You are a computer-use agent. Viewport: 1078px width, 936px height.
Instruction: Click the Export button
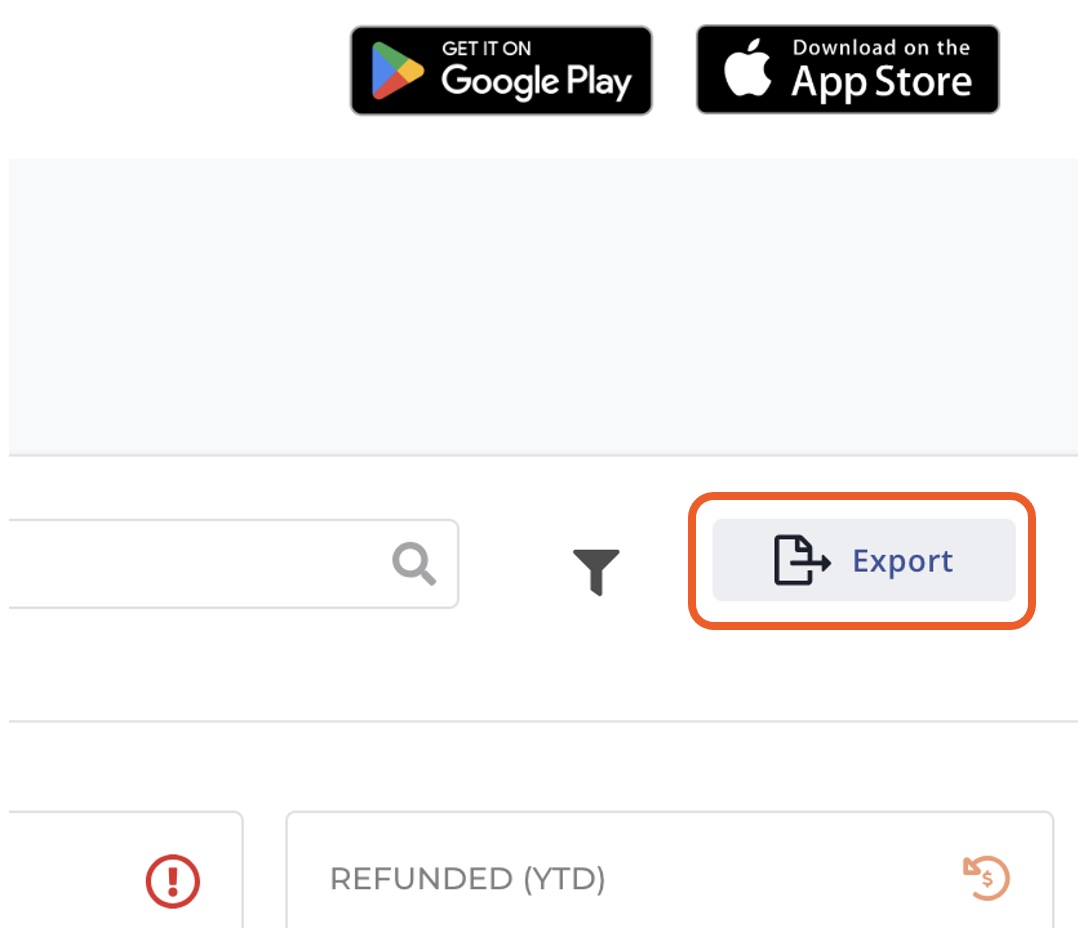(x=864, y=560)
